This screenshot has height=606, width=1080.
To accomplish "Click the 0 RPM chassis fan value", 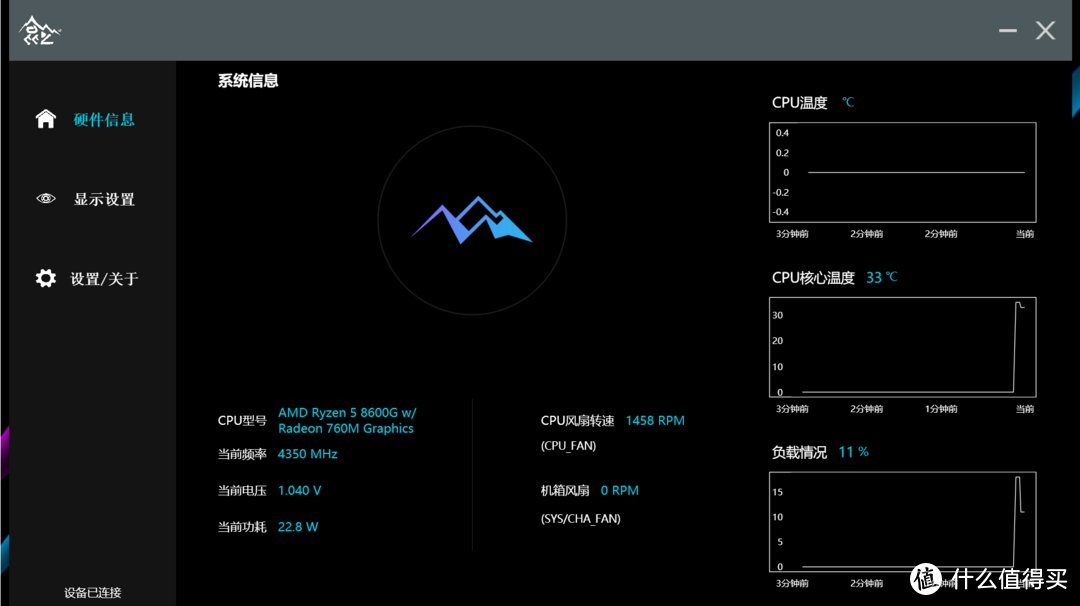I will (x=619, y=490).
